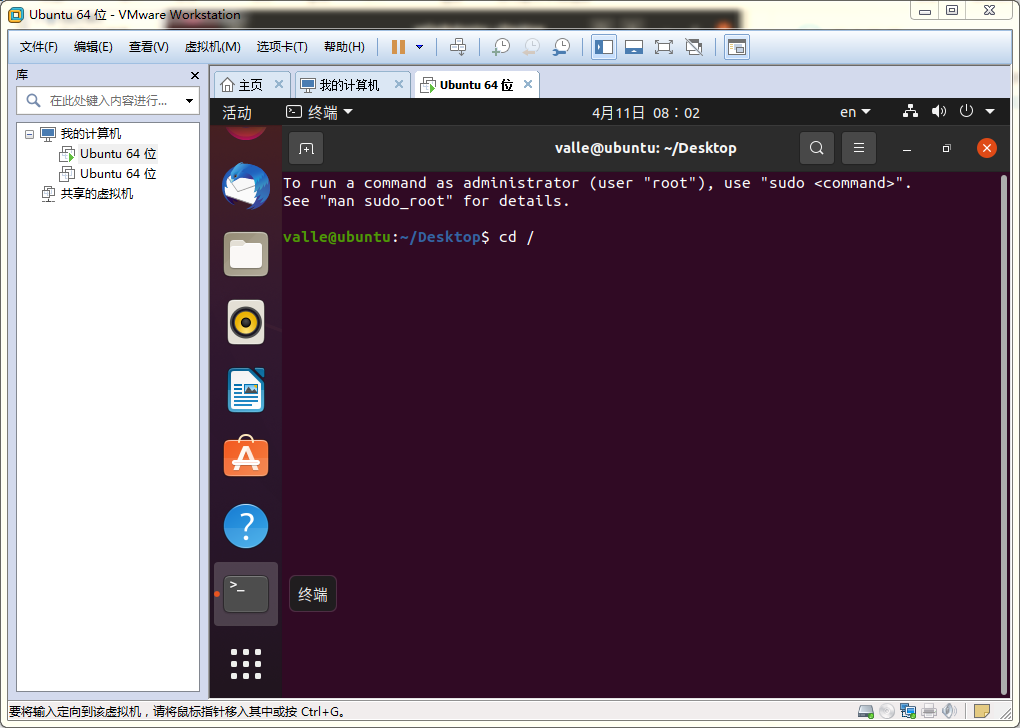Click the Terminal icon in the dock

(x=246, y=594)
